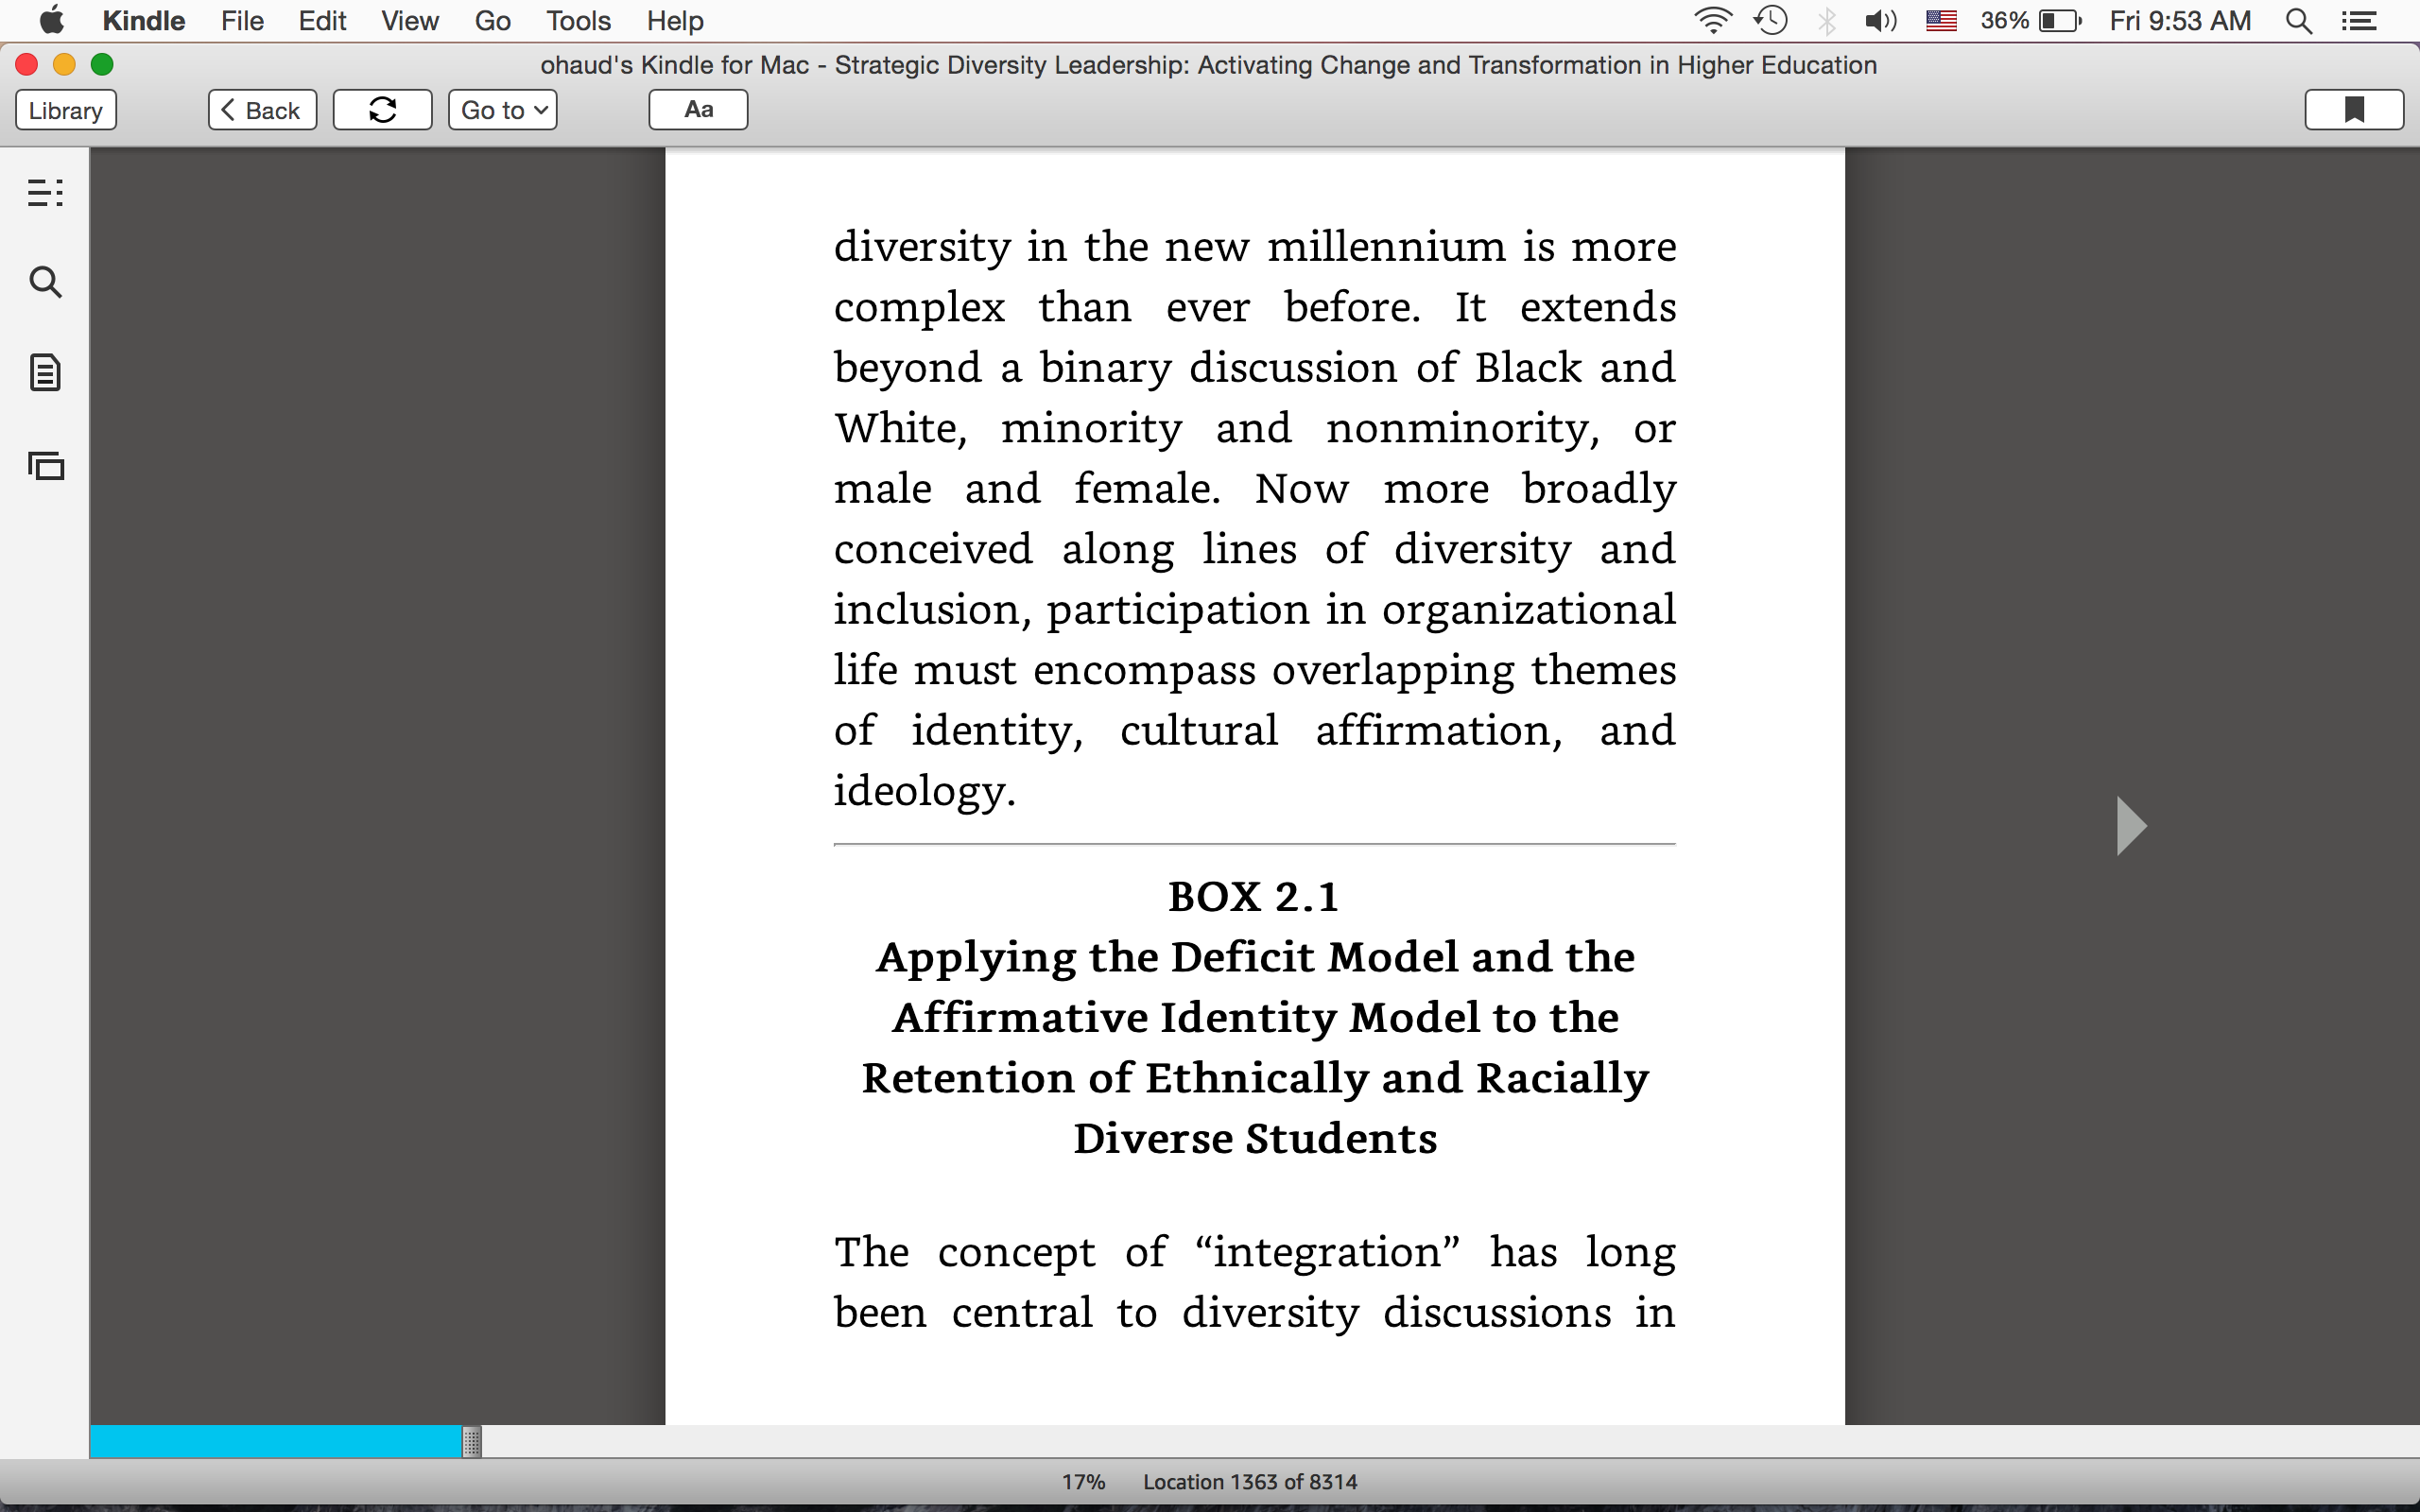The width and height of the screenshot is (2420, 1512).
Task: Open macOS Spotlight search icon
Action: coord(2298,21)
